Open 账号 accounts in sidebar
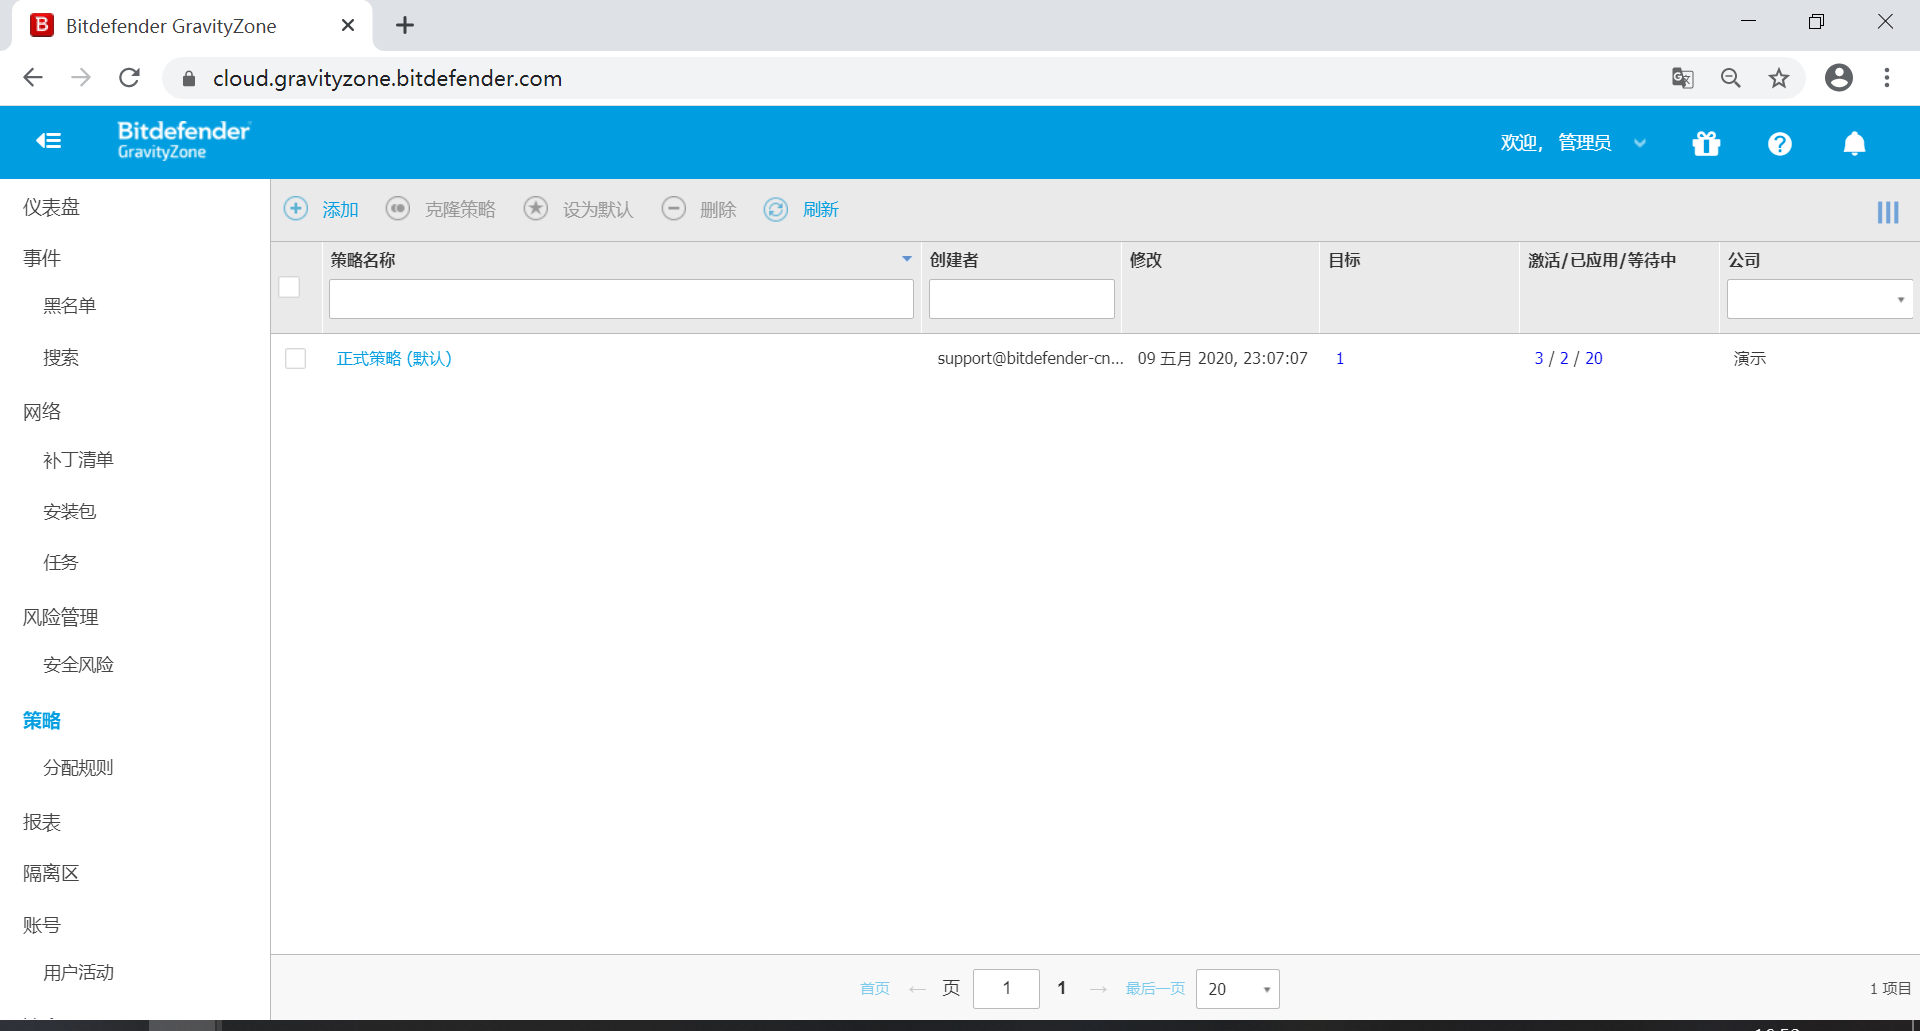1920x1031 pixels. (42, 925)
